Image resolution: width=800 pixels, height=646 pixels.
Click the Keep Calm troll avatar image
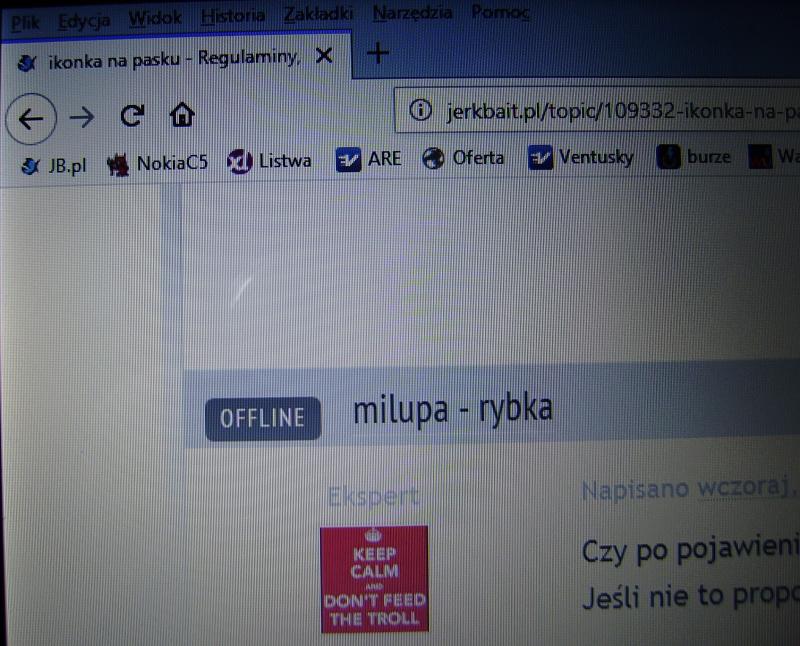coord(374,579)
